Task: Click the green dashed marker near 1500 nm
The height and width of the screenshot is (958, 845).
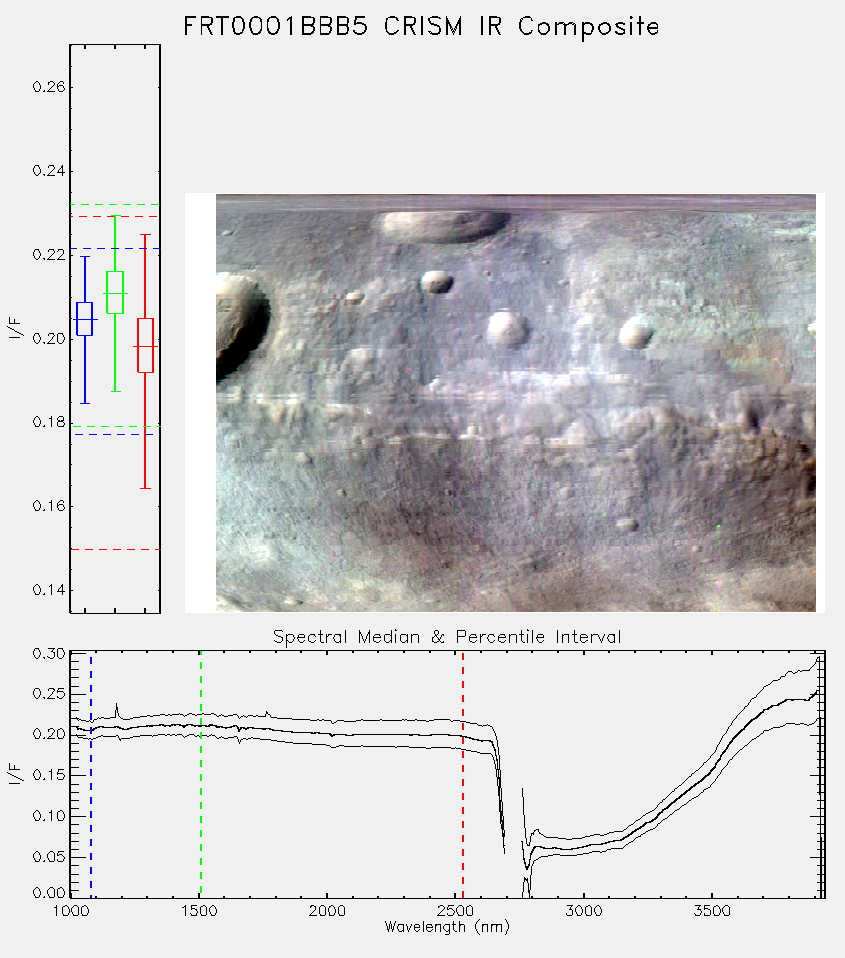Action: point(200,774)
